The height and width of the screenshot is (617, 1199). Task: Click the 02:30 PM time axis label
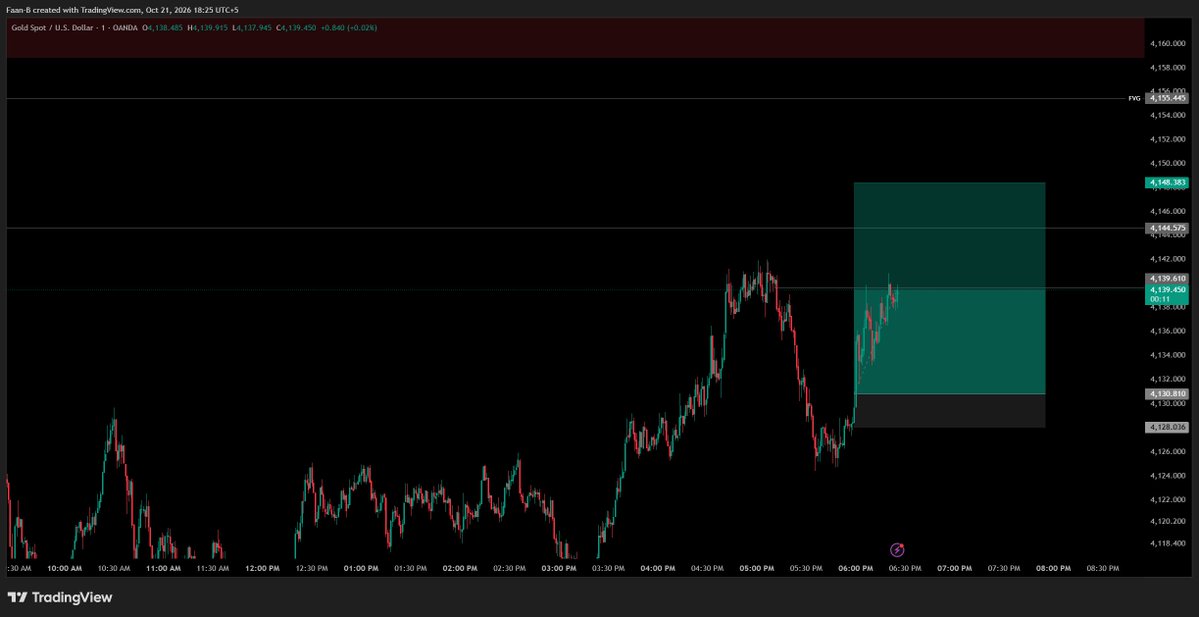[x=509, y=568]
